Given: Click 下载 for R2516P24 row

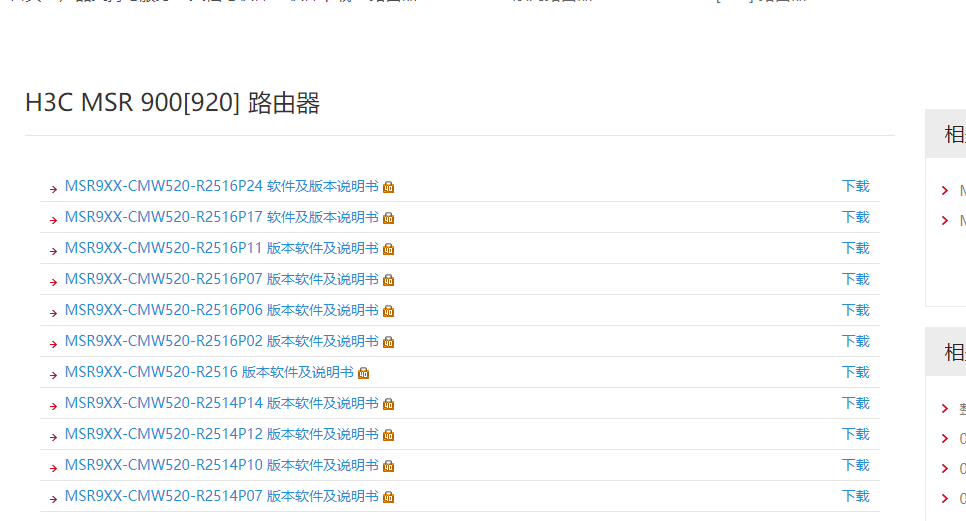Looking at the screenshot, I should (x=856, y=186).
